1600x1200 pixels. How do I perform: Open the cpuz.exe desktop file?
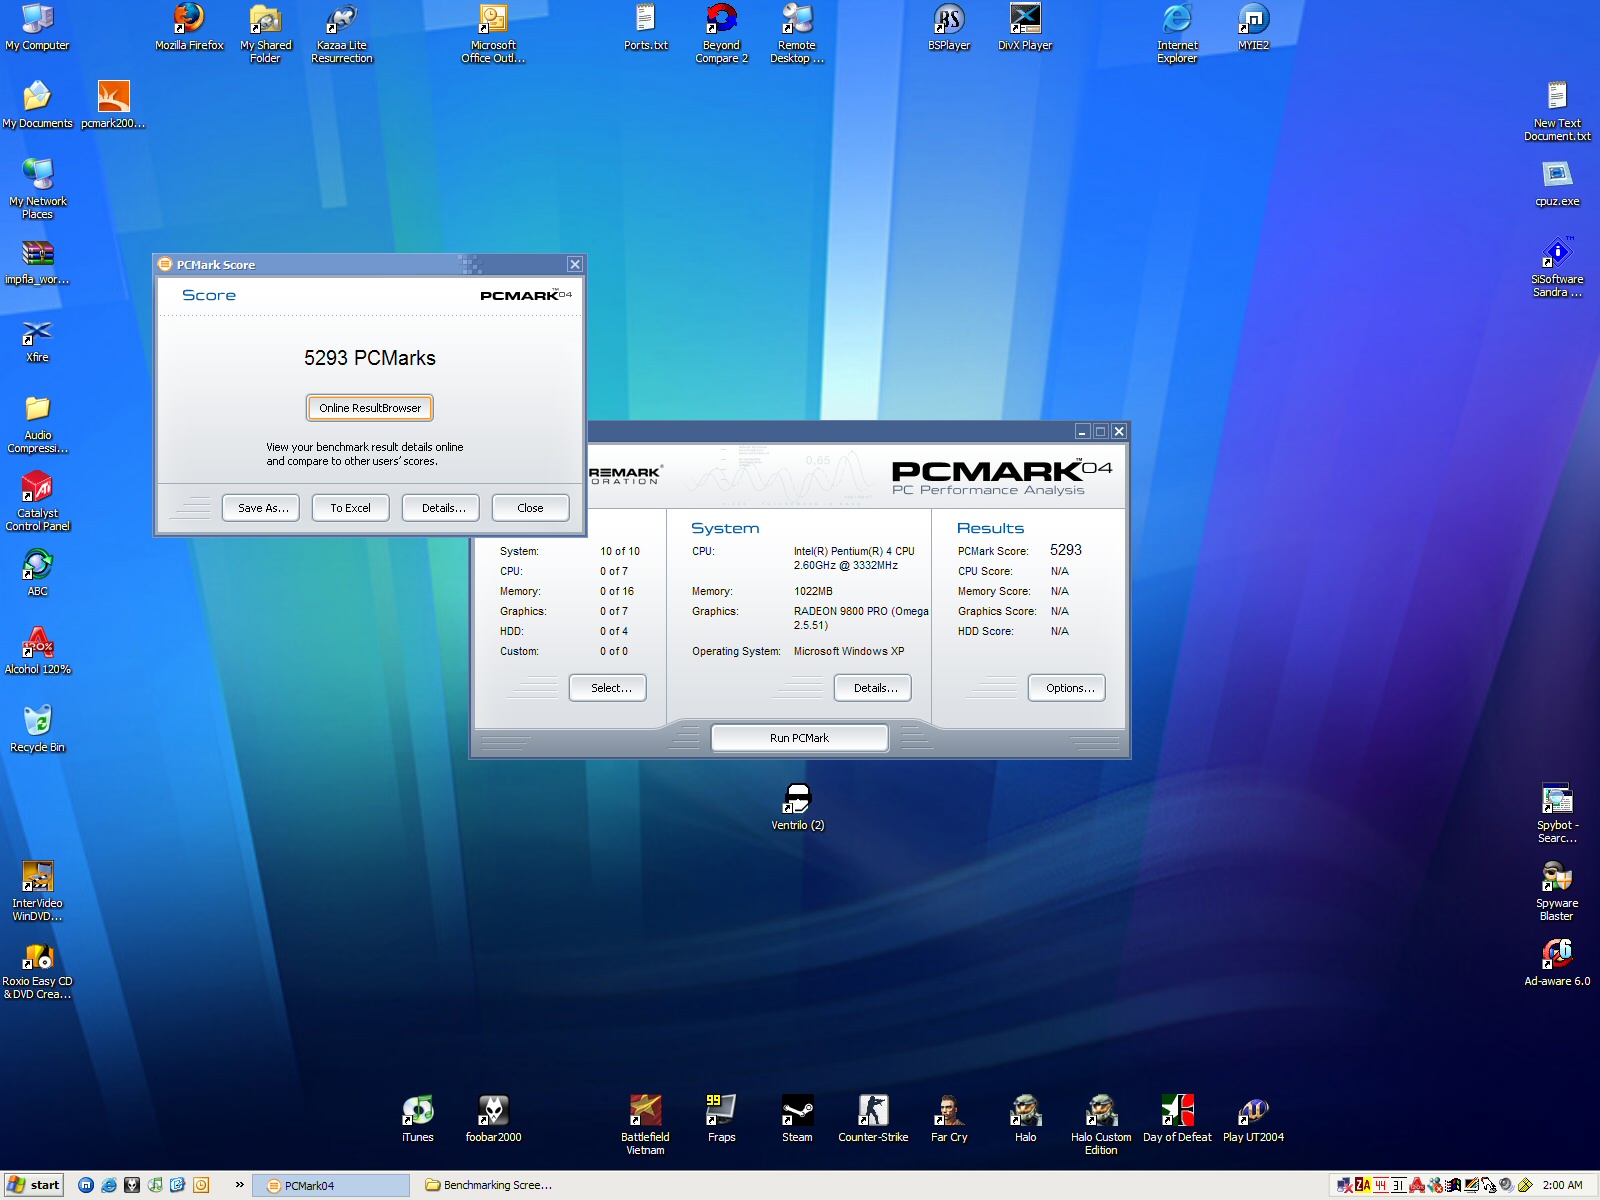pos(1557,184)
